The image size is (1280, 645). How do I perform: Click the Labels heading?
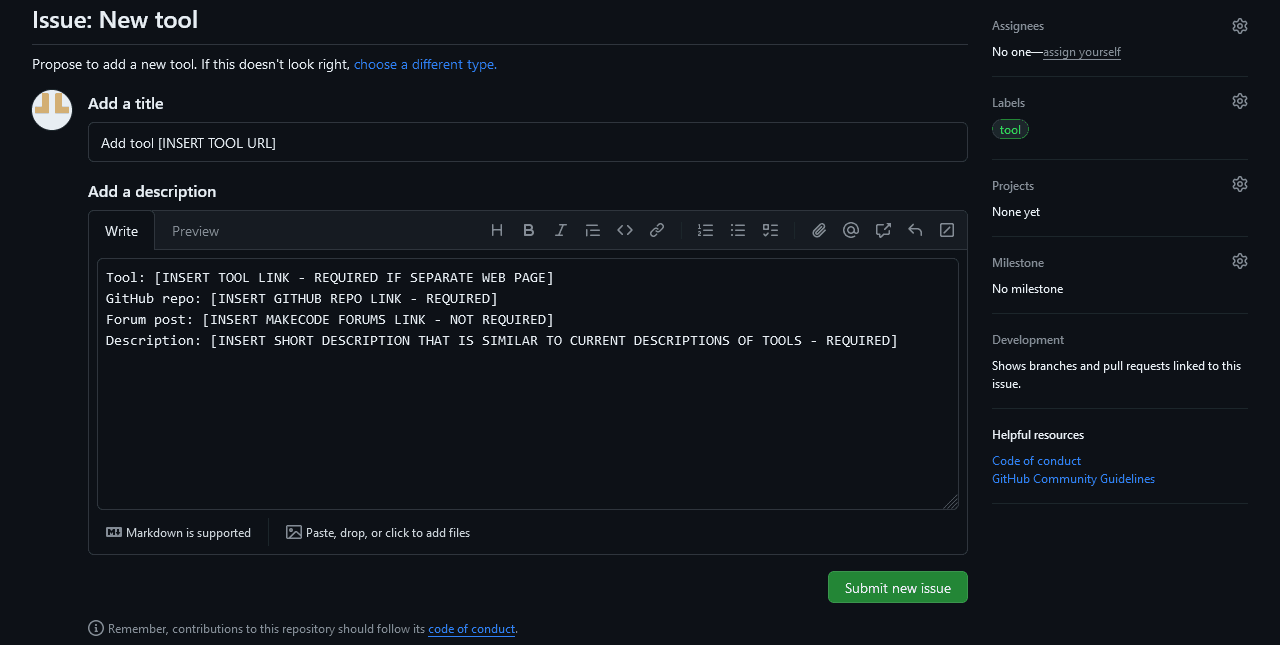pyautogui.click(x=1008, y=103)
